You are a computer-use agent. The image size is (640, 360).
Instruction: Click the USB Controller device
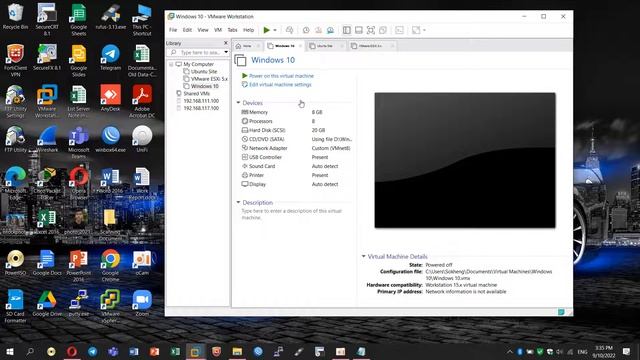click(296, 157)
